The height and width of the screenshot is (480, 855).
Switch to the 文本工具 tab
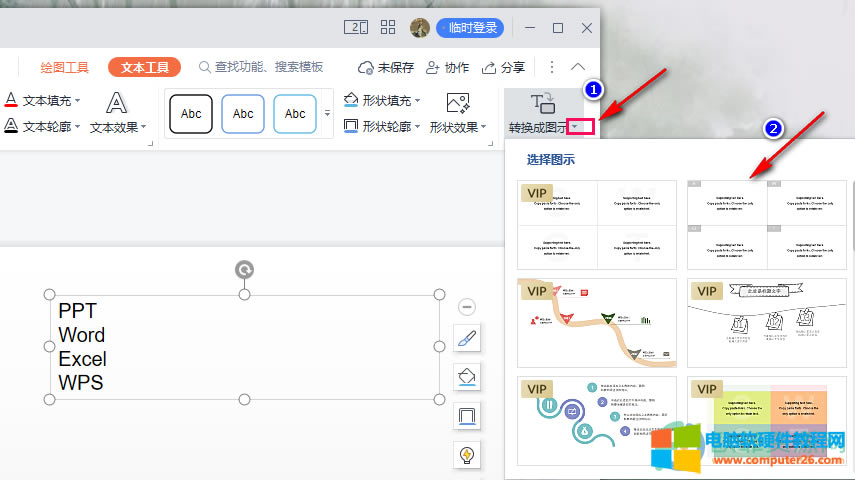[144, 67]
